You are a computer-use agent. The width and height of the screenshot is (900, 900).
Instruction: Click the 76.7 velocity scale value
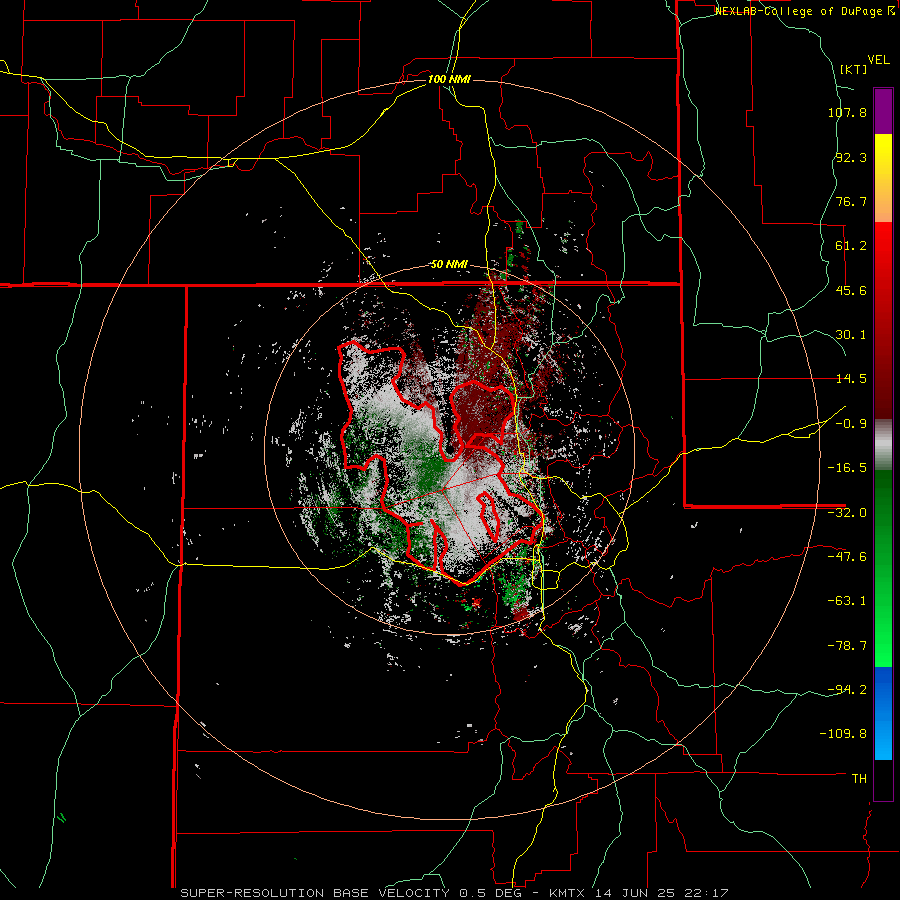(x=851, y=201)
